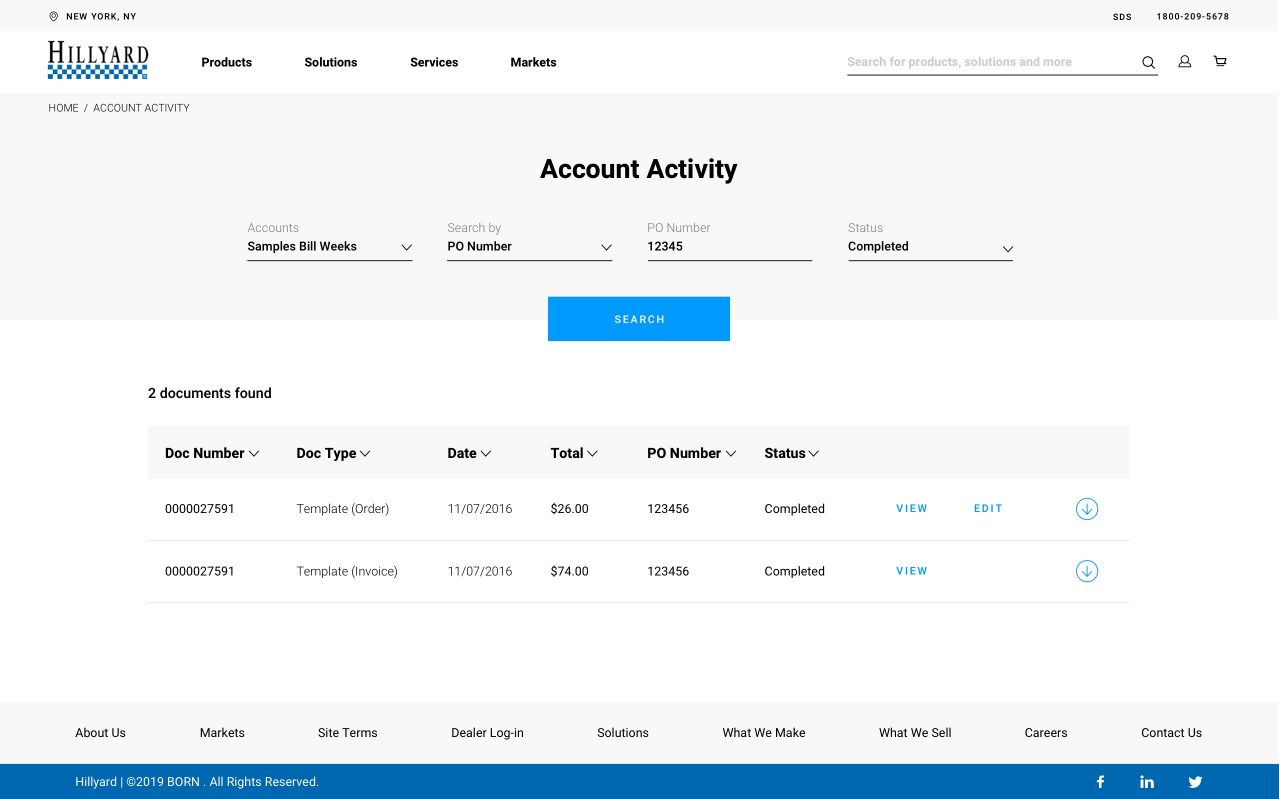This screenshot has height=799, width=1280.
Task: Expand the Accounts dropdown
Action: 330,247
